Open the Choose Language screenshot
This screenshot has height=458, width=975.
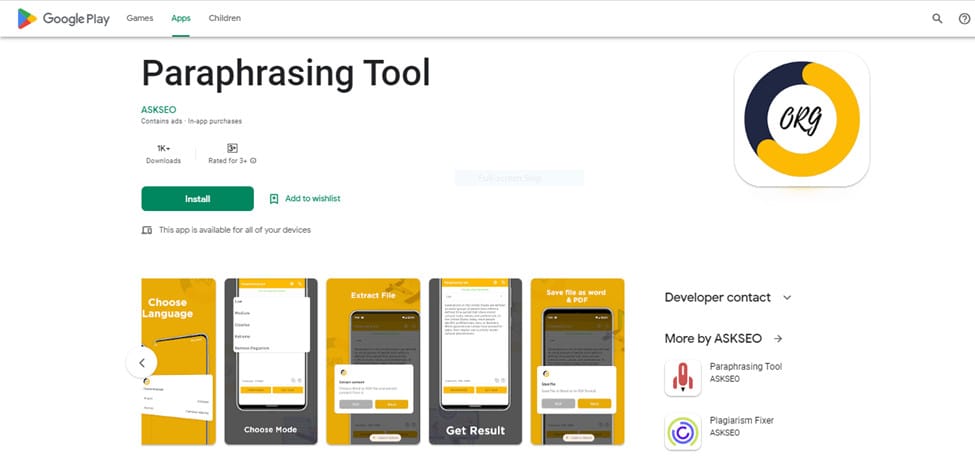click(178, 362)
